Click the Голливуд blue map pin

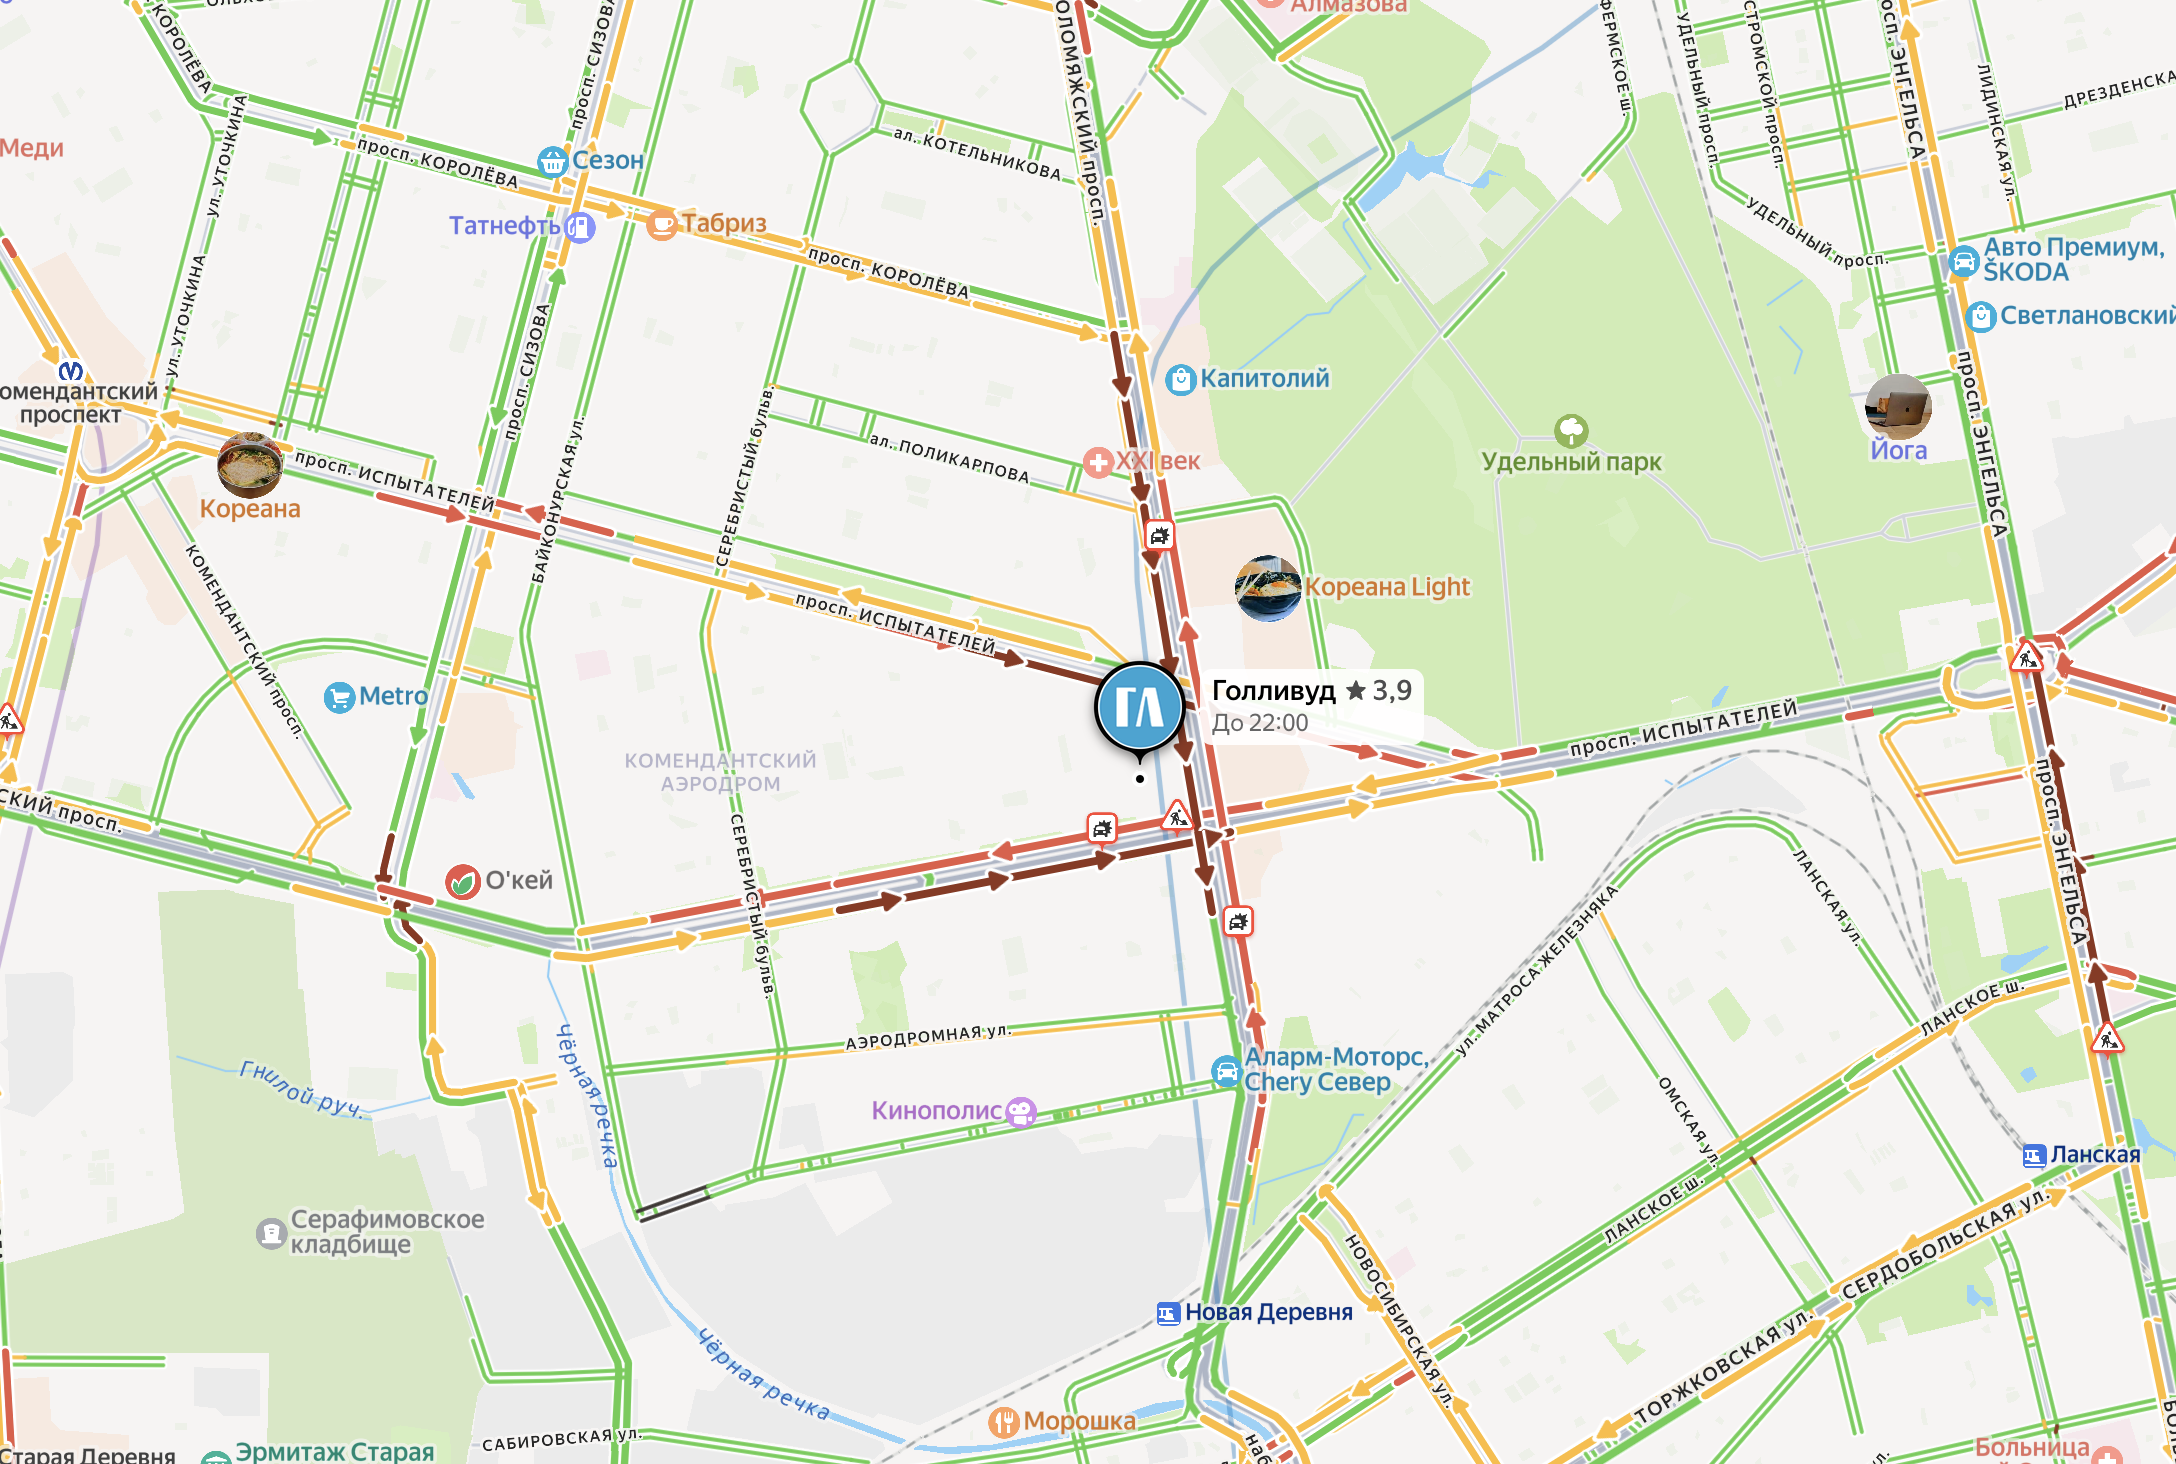[x=1139, y=706]
